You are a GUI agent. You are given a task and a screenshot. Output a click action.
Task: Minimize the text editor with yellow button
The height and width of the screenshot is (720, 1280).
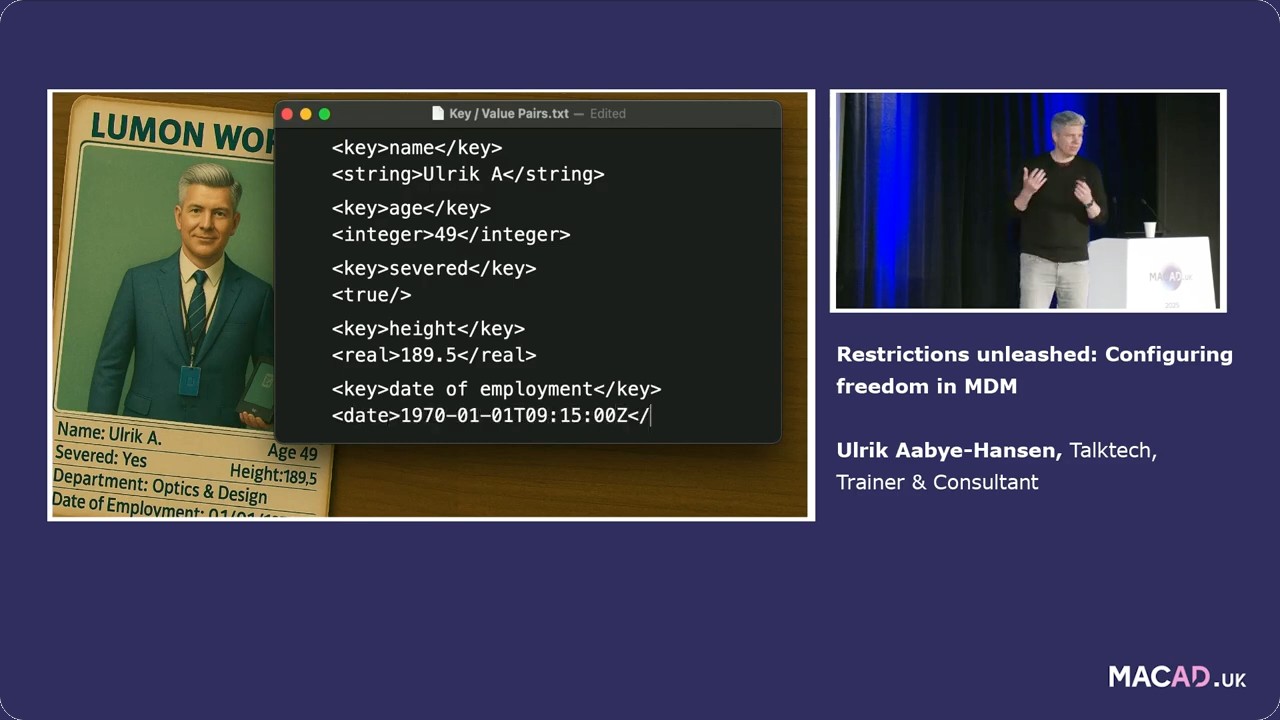click(x=306, y=114)
